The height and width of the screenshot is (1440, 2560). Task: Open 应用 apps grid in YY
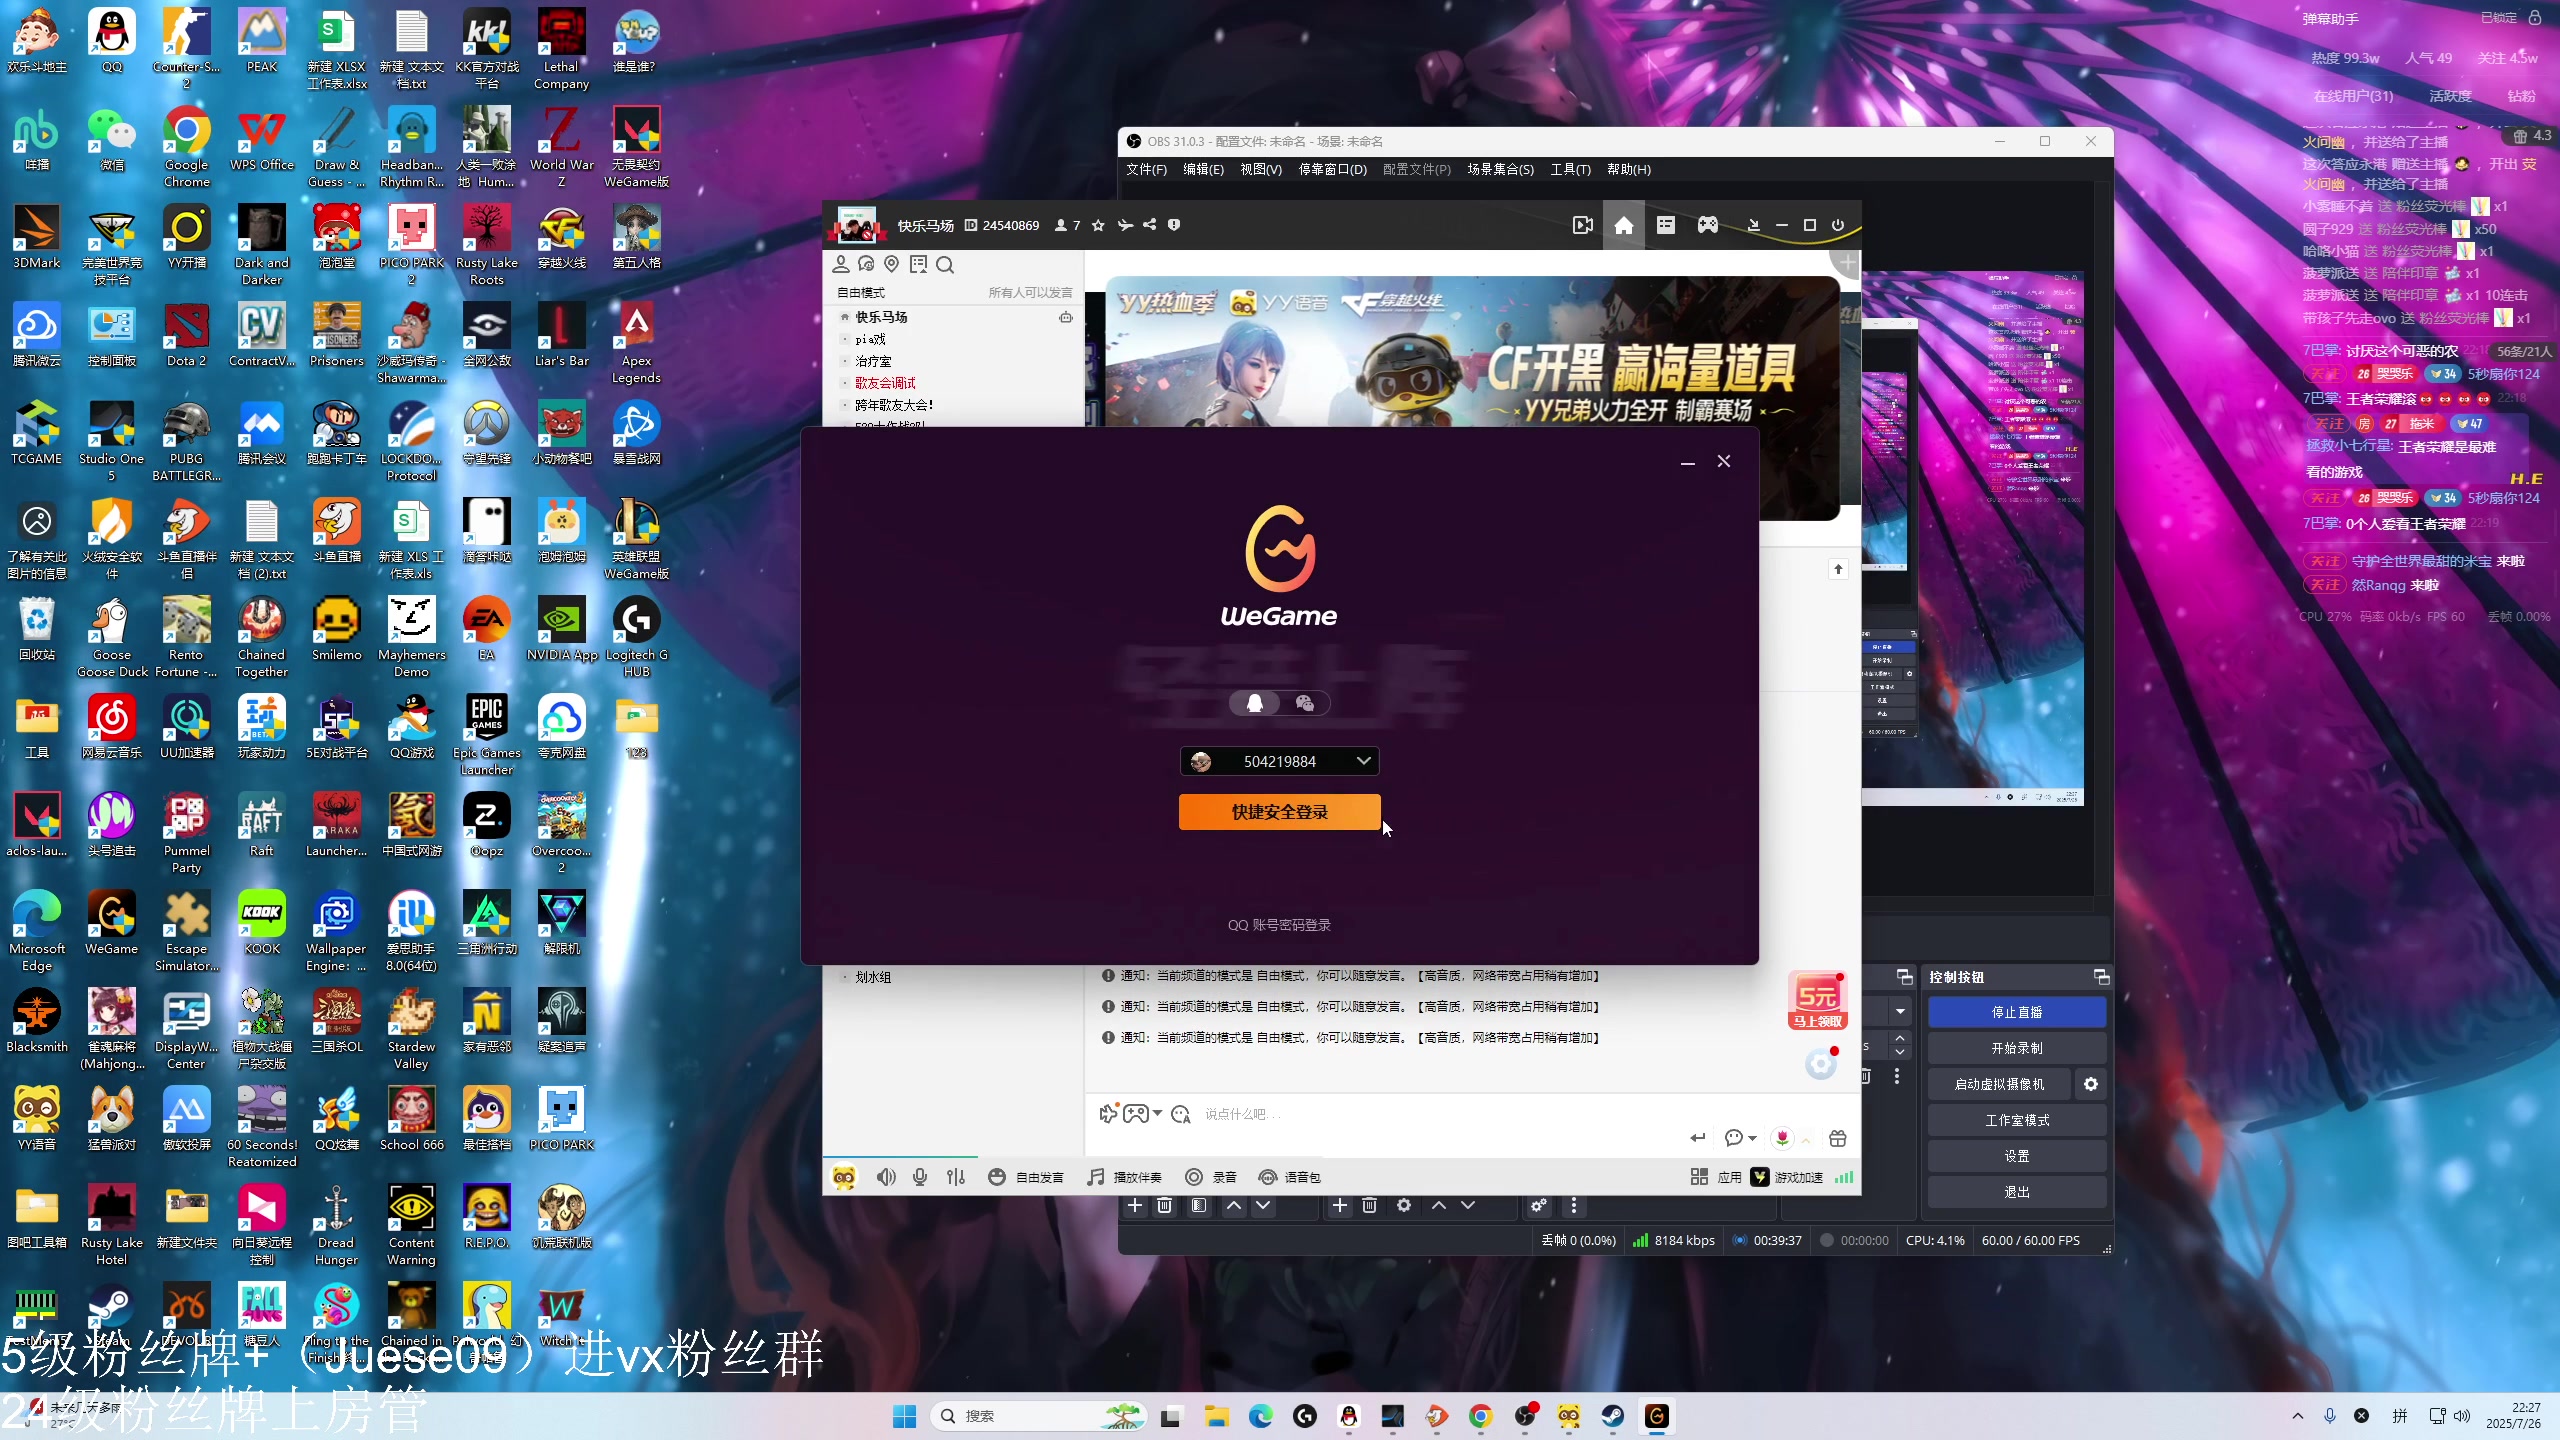point(1716,1177)
